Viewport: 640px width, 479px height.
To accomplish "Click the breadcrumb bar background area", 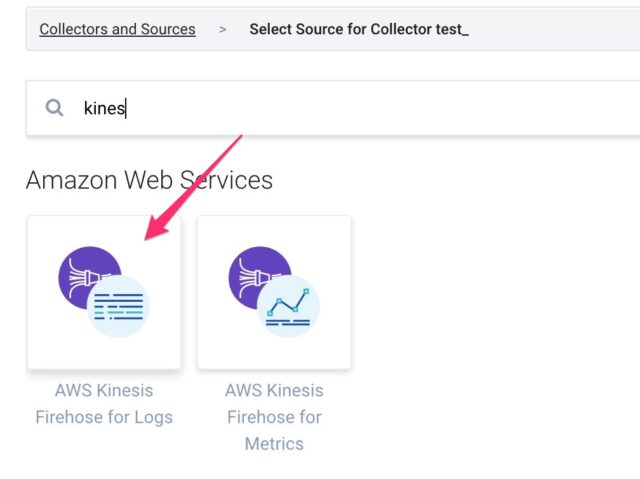I will click(551, 29).
